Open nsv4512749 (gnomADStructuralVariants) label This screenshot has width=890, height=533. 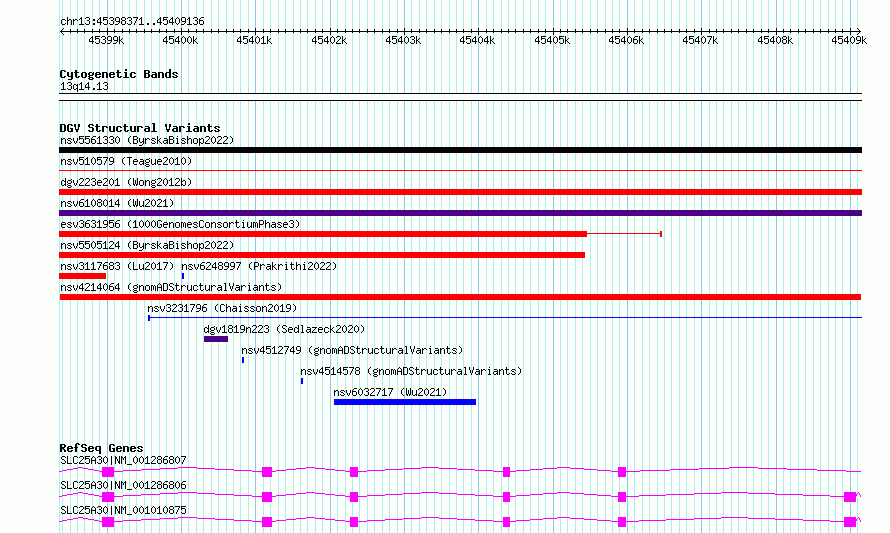coord(352,350)
